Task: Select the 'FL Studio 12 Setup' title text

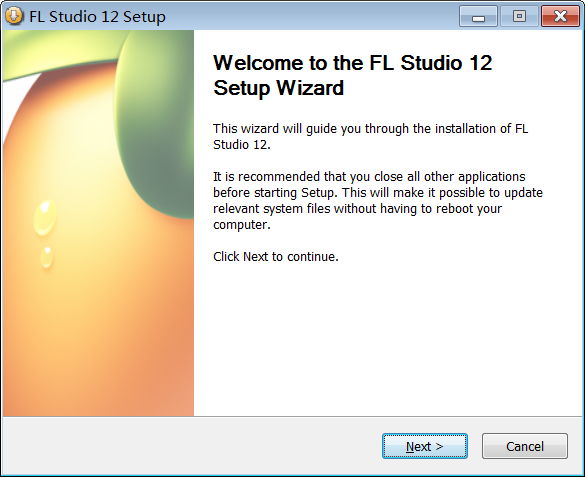Action: pos(97,16)
